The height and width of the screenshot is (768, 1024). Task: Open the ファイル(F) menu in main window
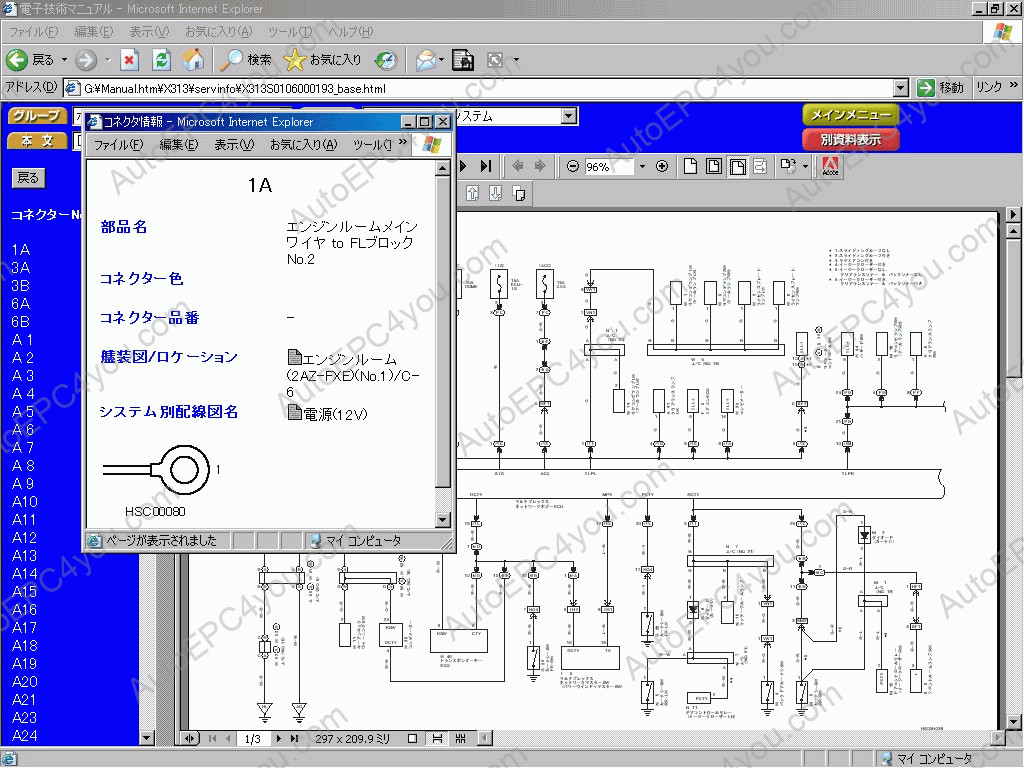(33, 33)
